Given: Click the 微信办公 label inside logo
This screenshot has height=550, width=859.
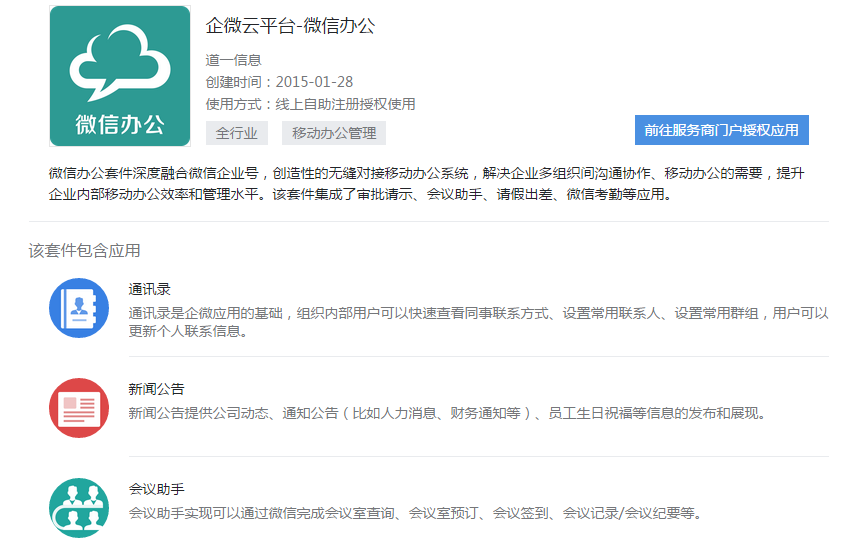Looking at the screenshot, I should coord(120,124).
